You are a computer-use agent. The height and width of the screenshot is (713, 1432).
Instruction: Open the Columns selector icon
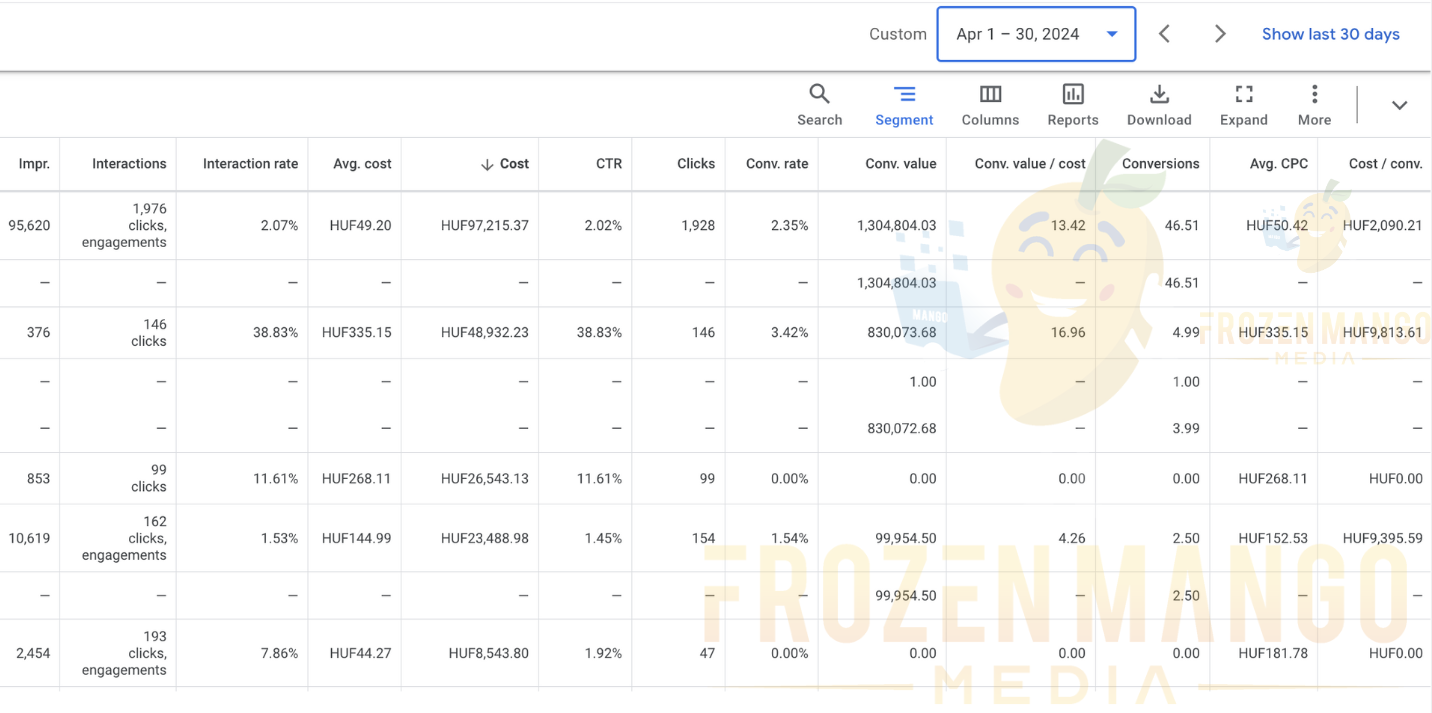[x=990, y=95]
